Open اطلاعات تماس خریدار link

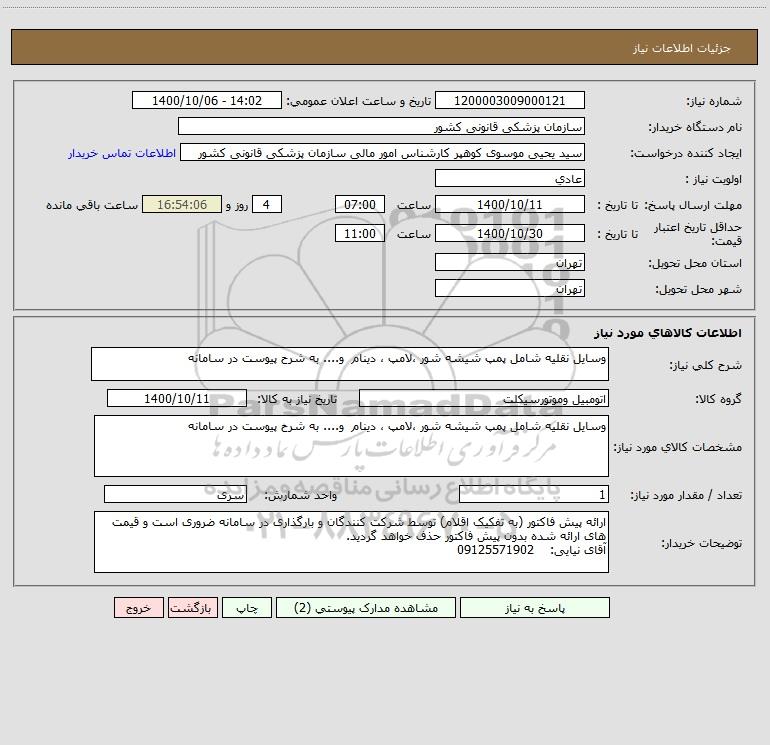point(122,153)
